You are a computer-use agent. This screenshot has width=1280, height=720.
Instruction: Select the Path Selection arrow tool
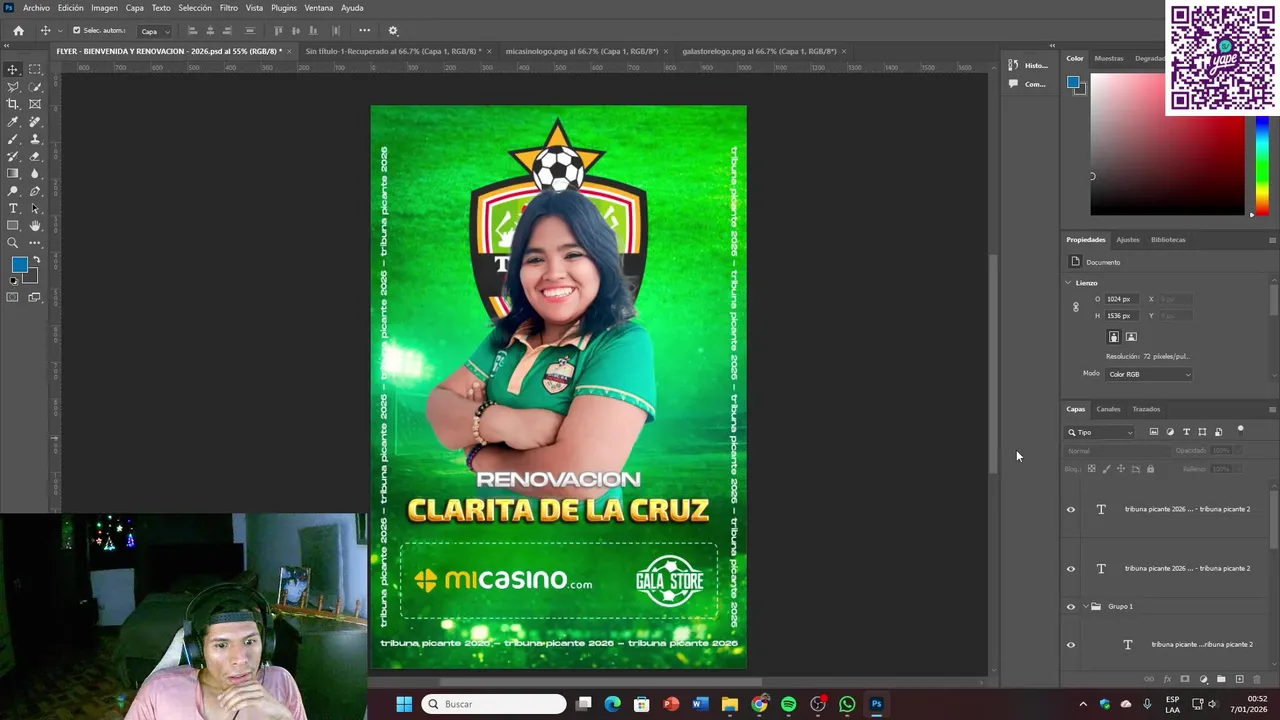point(35,208)
